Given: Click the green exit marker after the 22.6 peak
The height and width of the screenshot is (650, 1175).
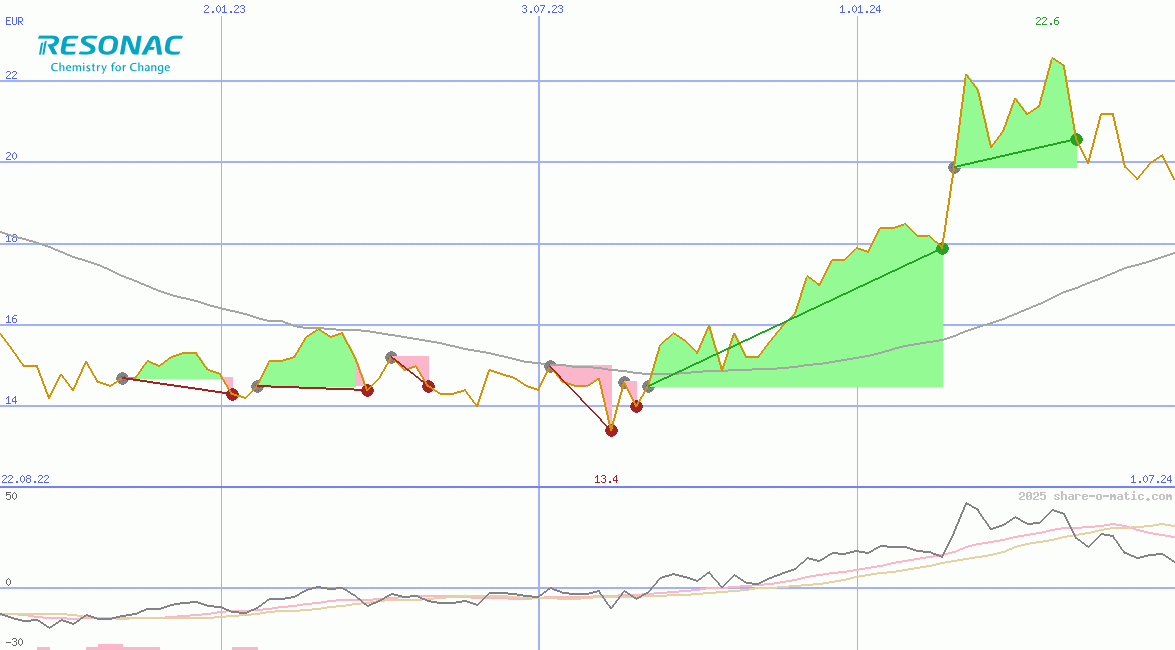Looking at the screenshot, I should 1077,139.
